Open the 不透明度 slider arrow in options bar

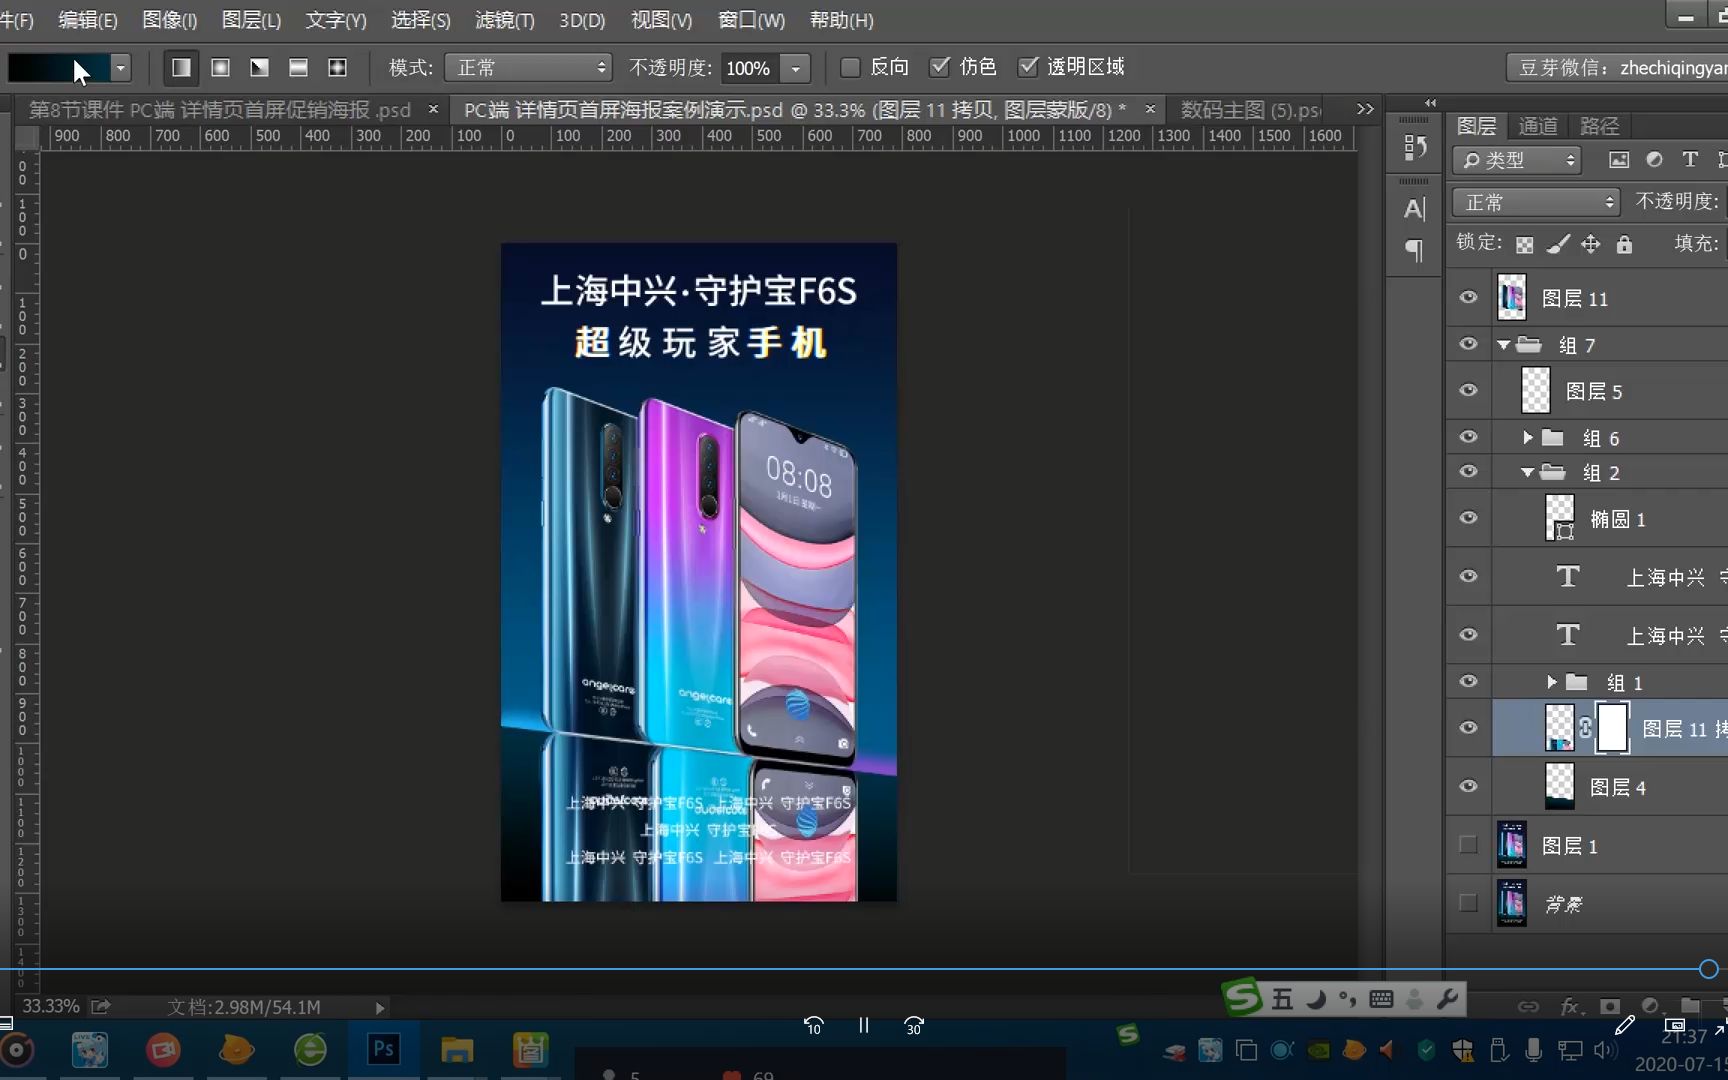[x=796, y=68]
